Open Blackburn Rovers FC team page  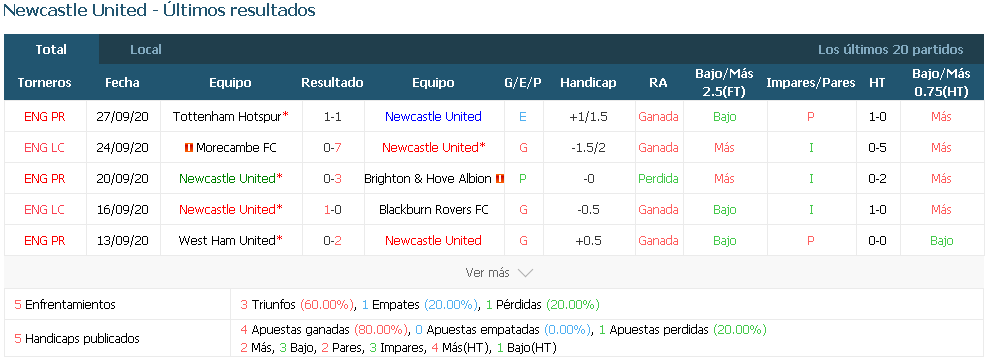coord(433,209)
